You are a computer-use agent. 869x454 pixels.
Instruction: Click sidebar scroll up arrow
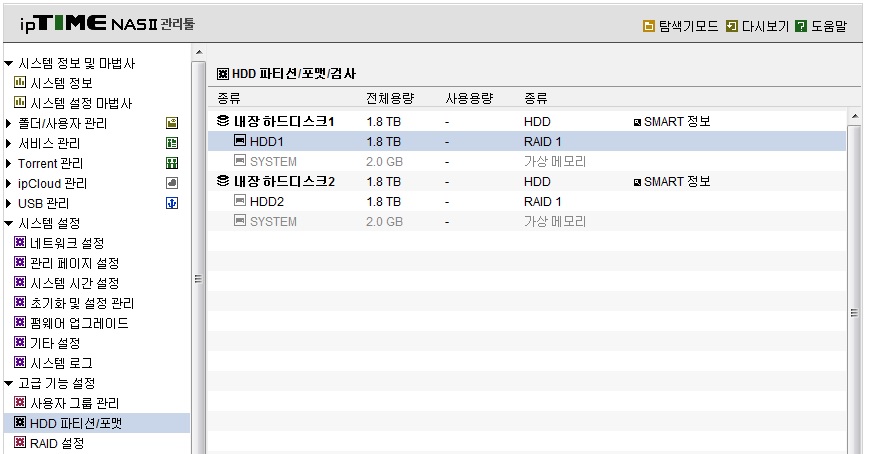(199, 53)
